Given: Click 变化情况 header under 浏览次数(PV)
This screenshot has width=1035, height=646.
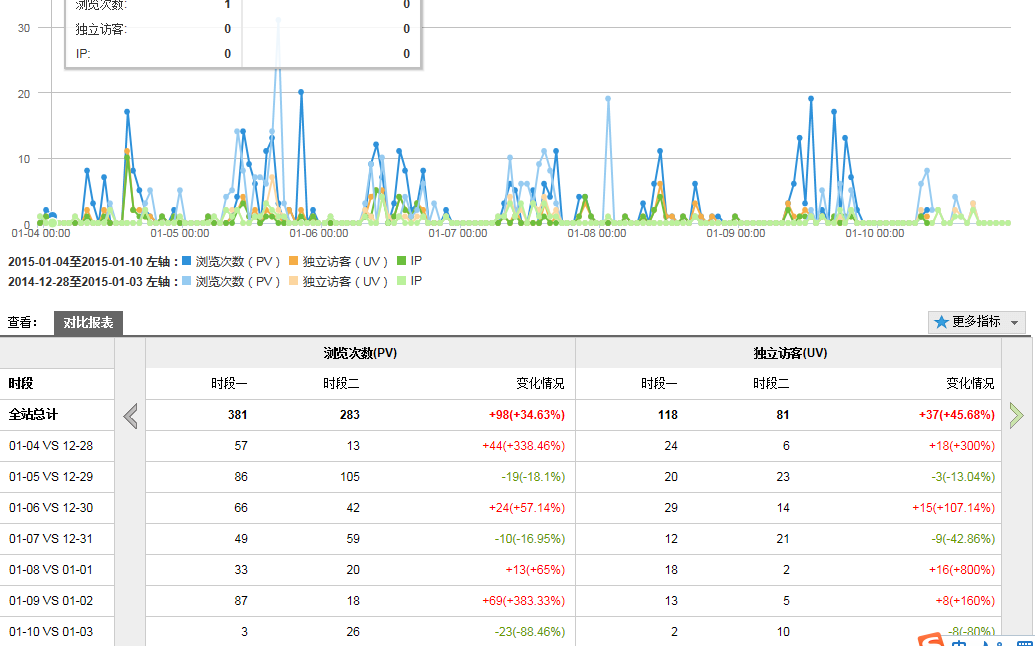Looking at the screenshot, I should 541,383.
